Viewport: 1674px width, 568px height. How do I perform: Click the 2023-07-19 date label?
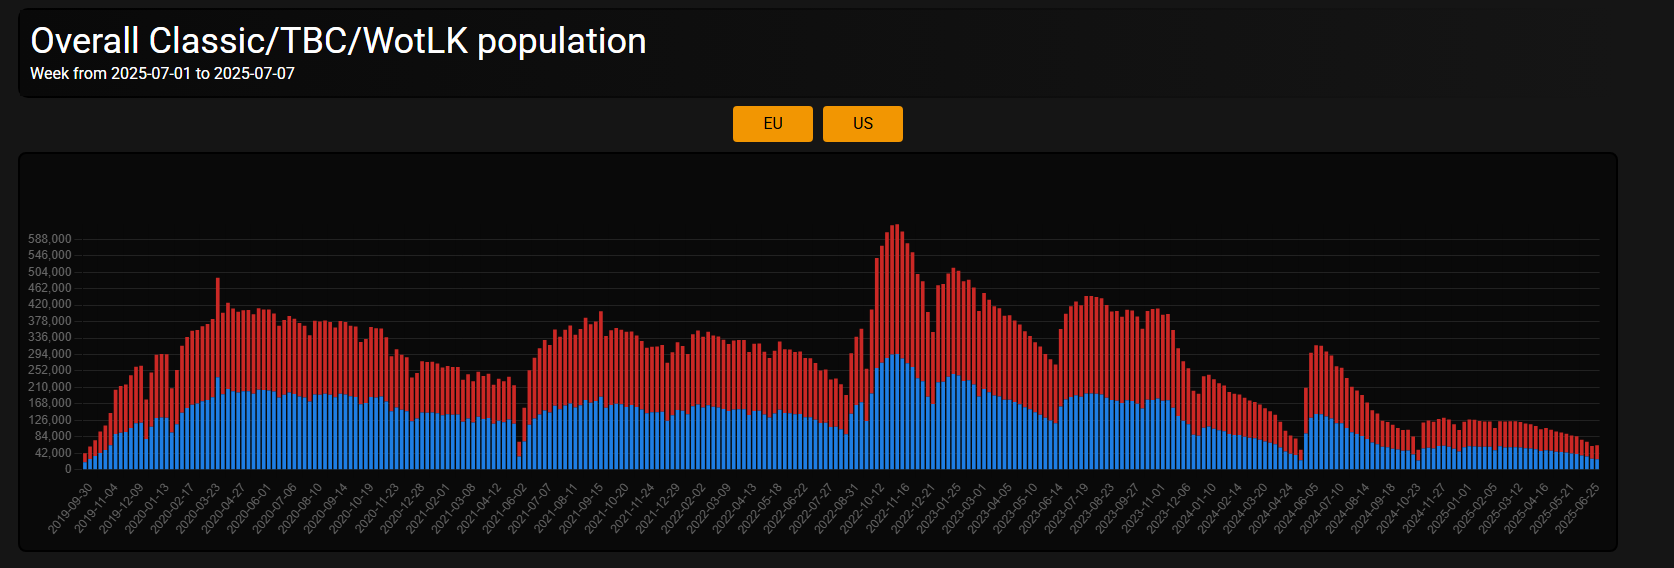click(x=1067, y=509)
